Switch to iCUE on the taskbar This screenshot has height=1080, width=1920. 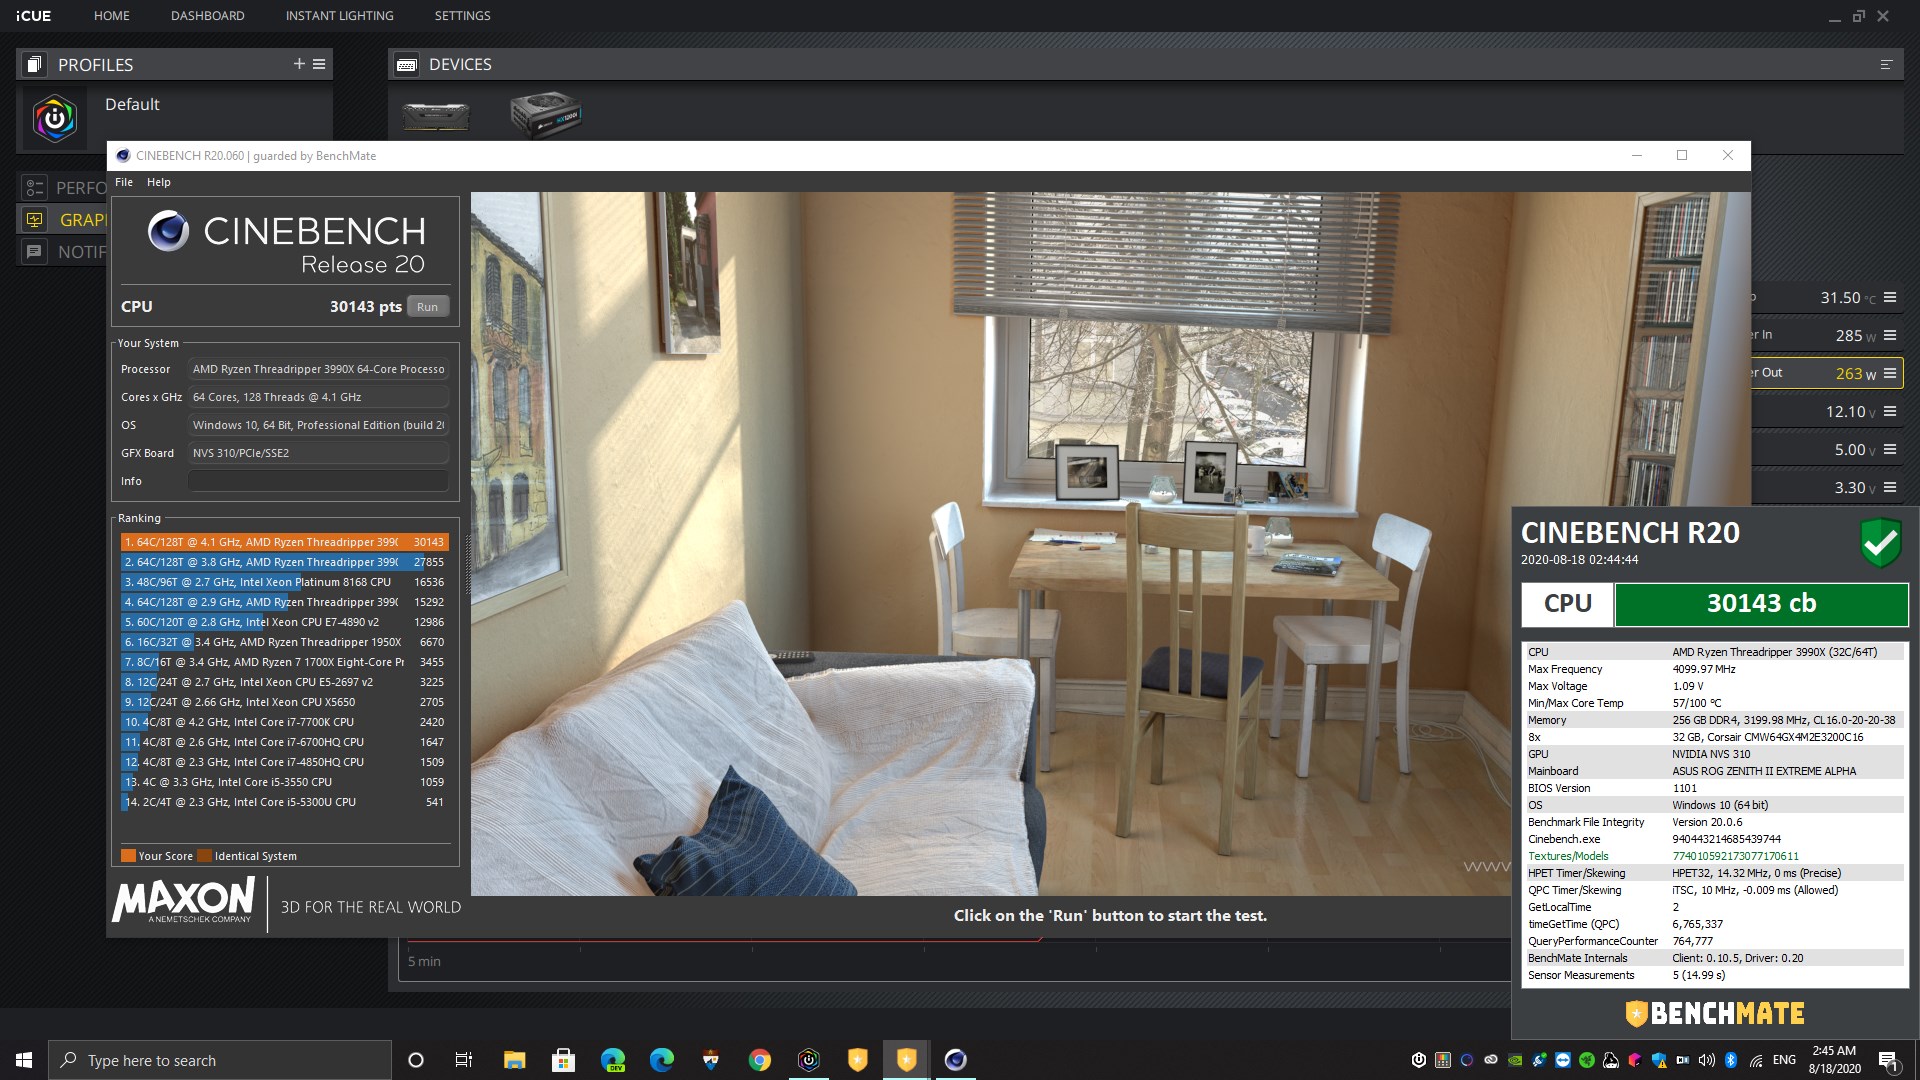click(808, 1060)
